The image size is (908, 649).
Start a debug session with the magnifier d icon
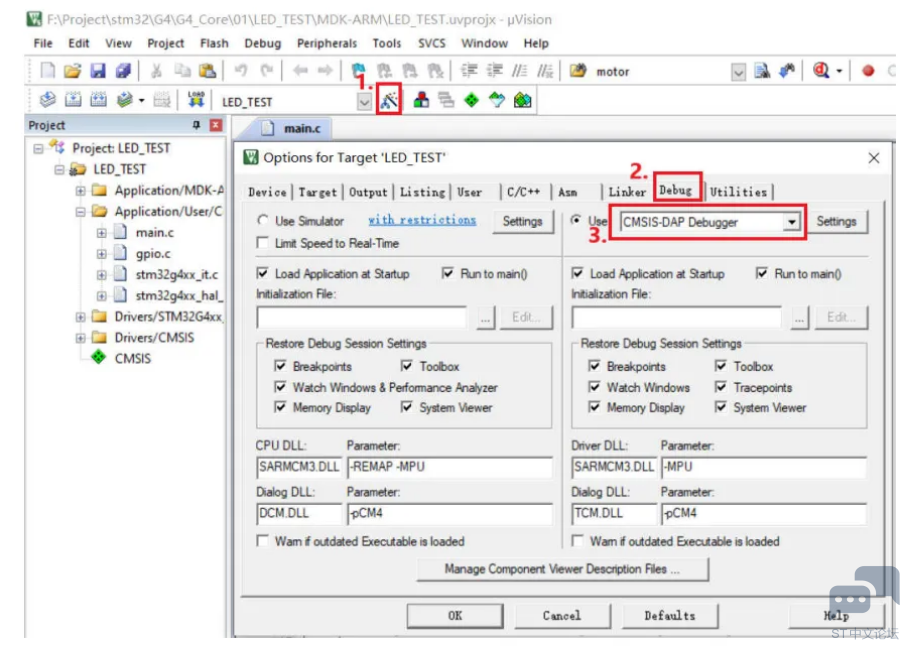[x=821, y=71]
